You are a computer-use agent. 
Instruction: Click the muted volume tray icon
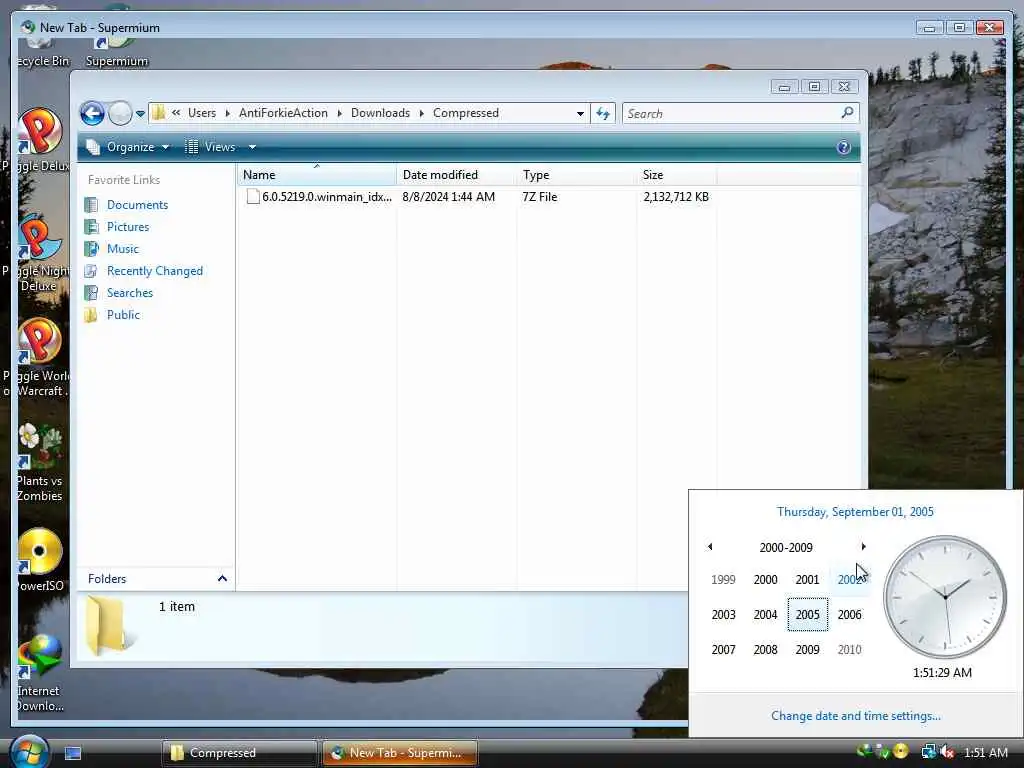947,752
